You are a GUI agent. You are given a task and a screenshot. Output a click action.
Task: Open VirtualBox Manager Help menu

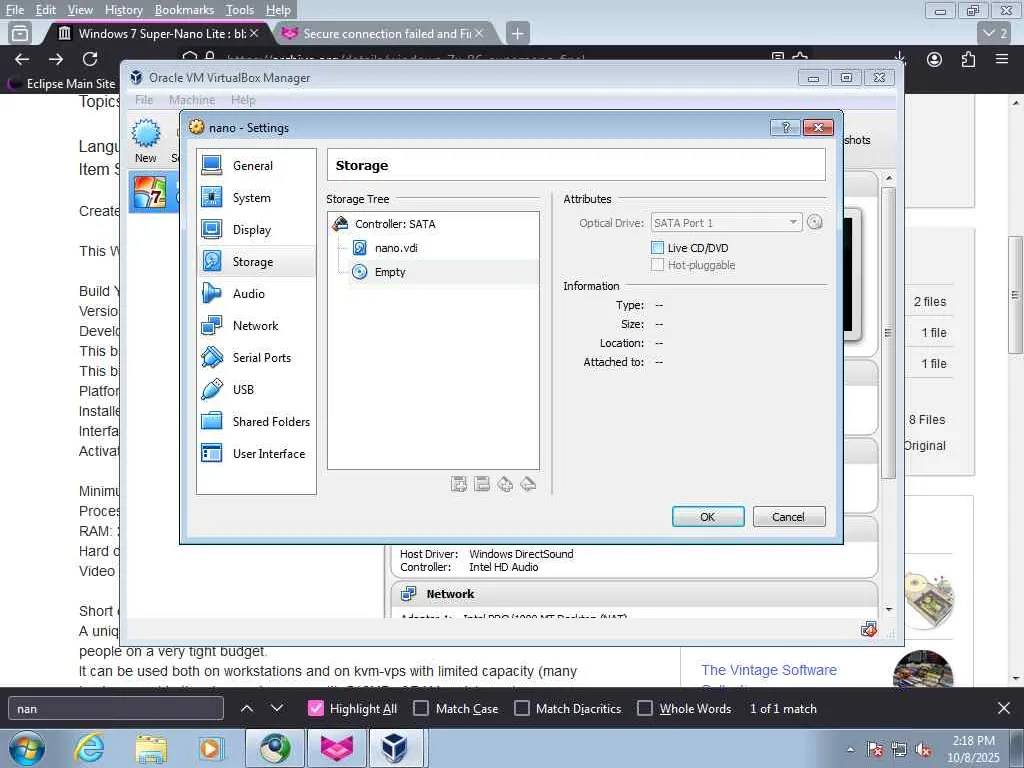click(x=243, y=100)
